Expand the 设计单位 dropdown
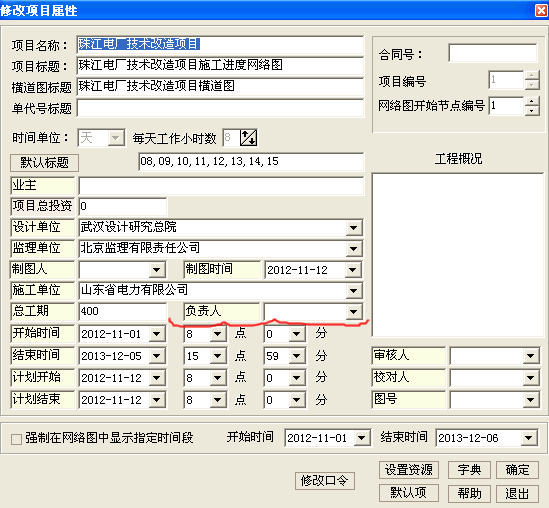The height and width of the screenshot is (508, 549). click(353, 228)
